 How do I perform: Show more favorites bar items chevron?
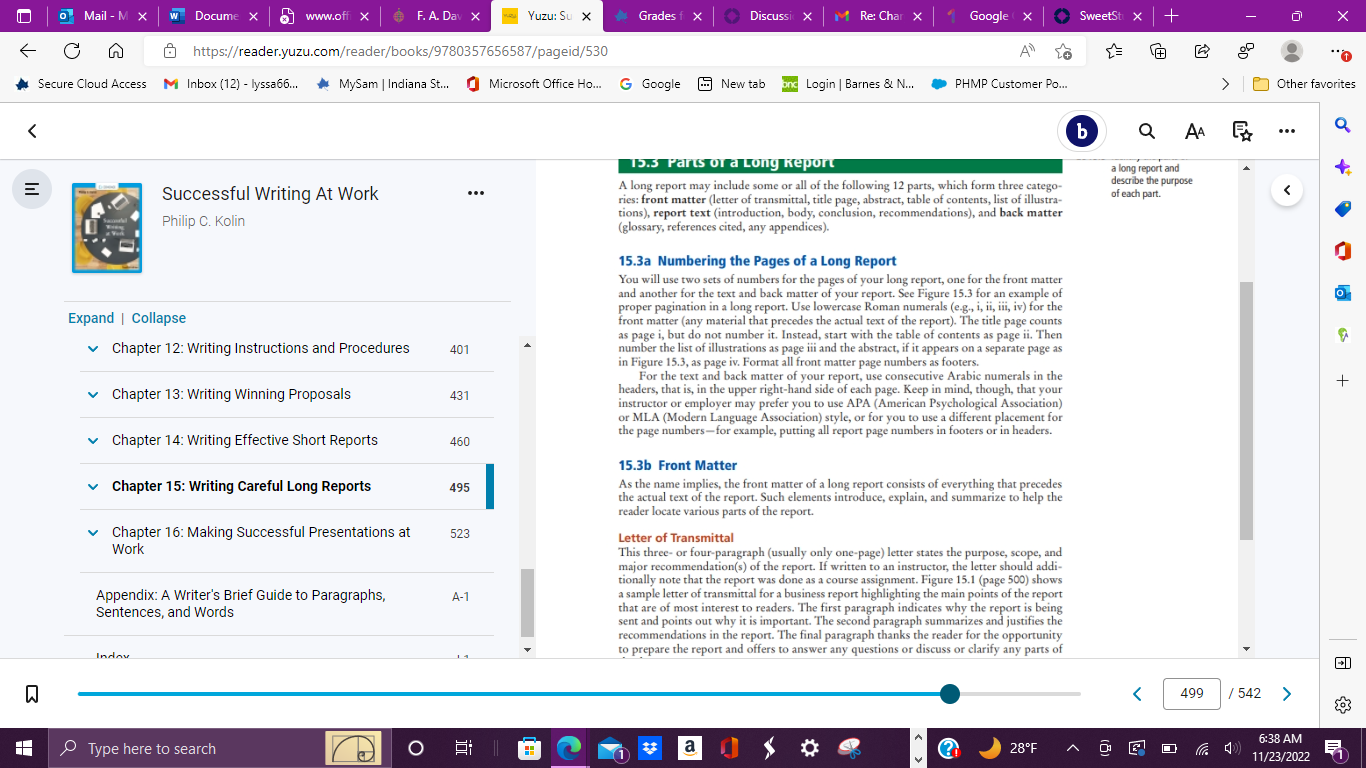pyautogui.click(x=1225, y=84)
